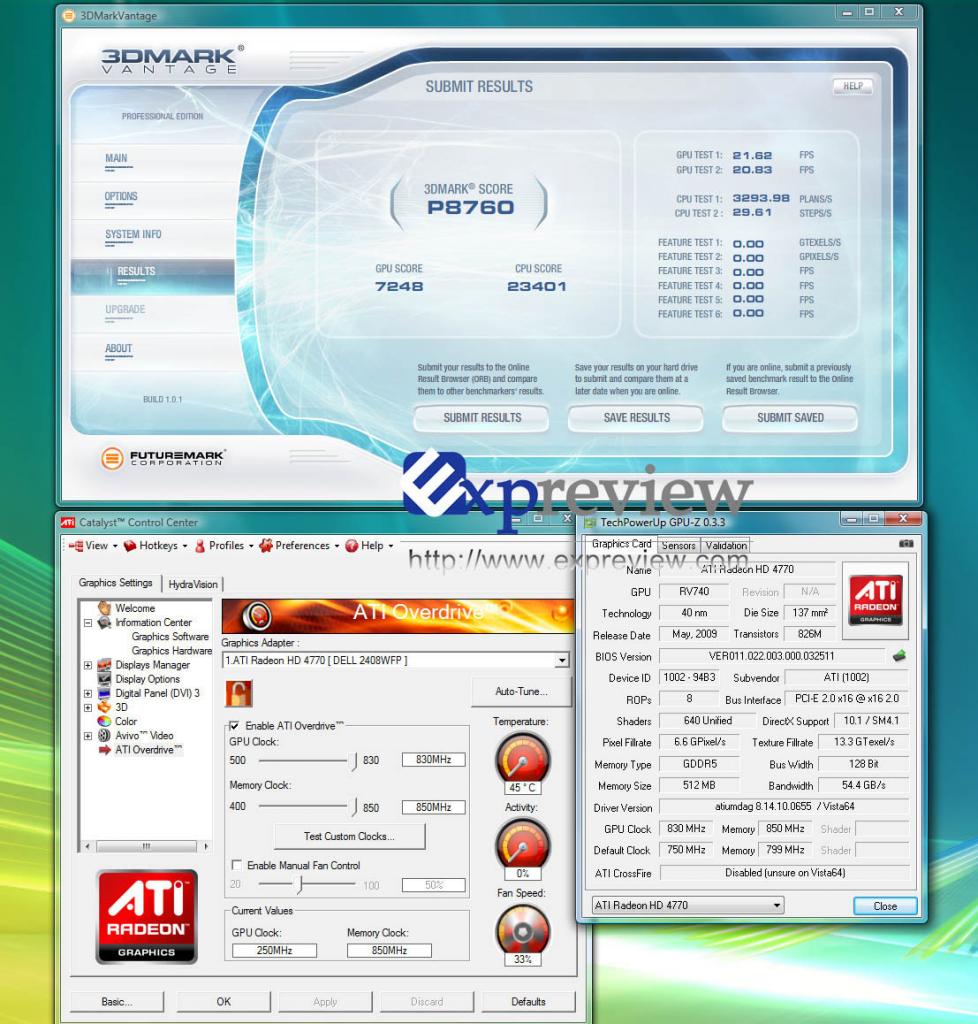
Task: Click the GPU Clock slider handle
Action: coord(355,761)
